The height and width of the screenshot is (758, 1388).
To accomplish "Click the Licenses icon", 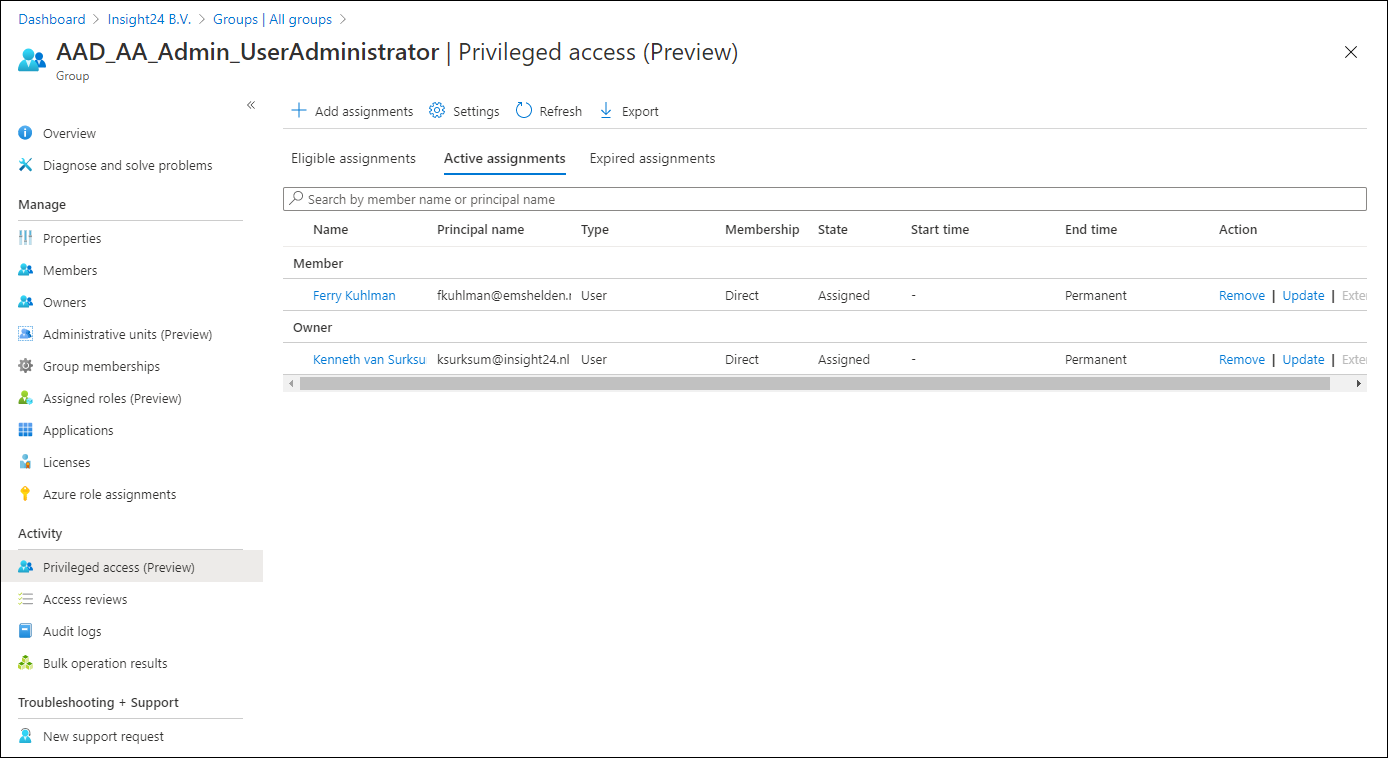I will click(x=26, y=462).
